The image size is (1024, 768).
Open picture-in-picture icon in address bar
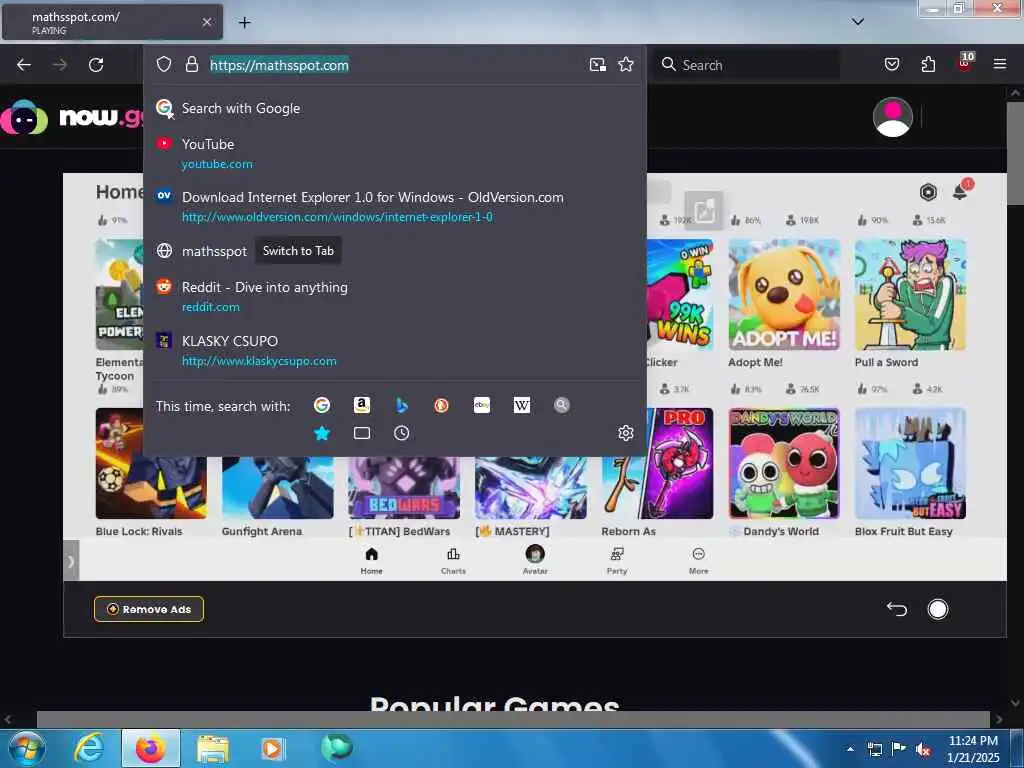pos(598,64)
